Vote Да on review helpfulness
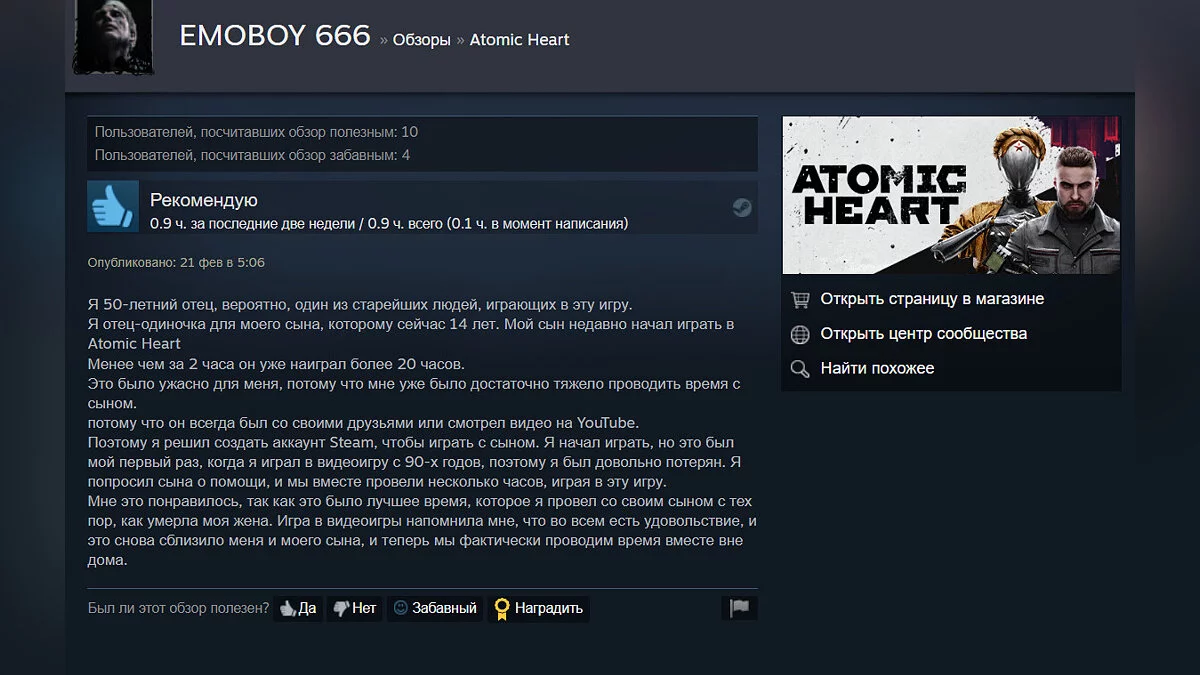This screenshot has height=675, width=1200. click(x=298, y=608)
